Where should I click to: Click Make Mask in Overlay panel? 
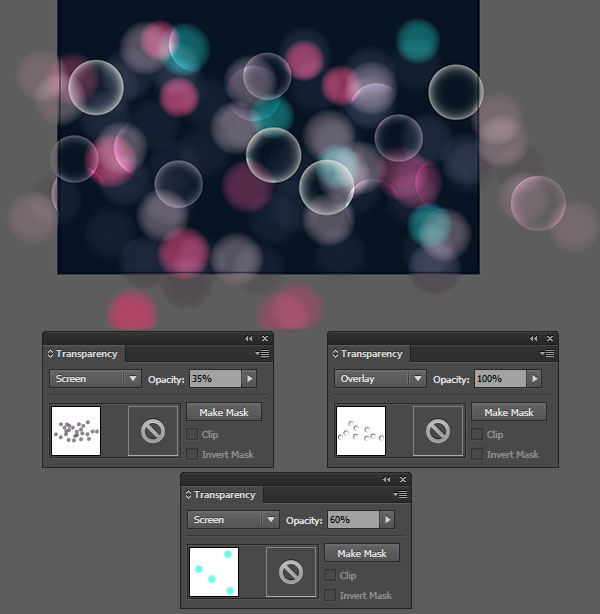click(x=509, y=412)
